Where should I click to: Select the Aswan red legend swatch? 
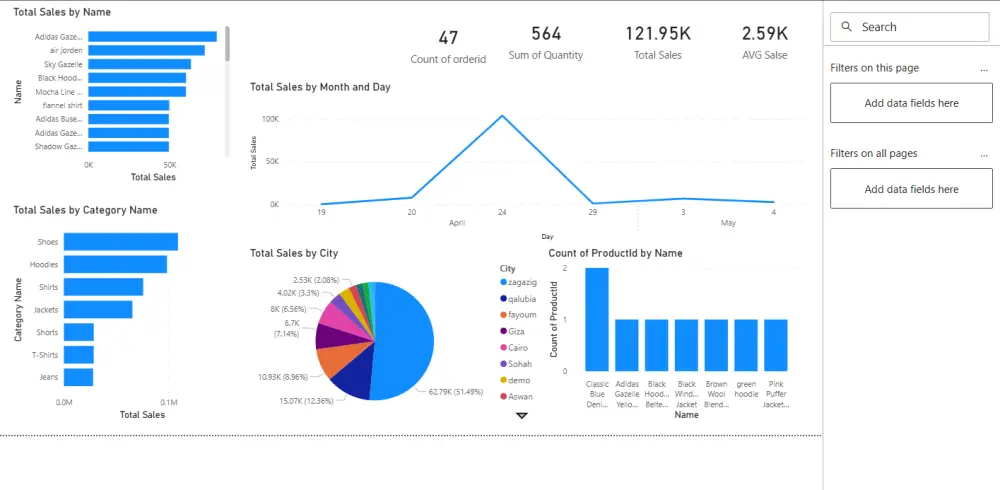point(504,397)
